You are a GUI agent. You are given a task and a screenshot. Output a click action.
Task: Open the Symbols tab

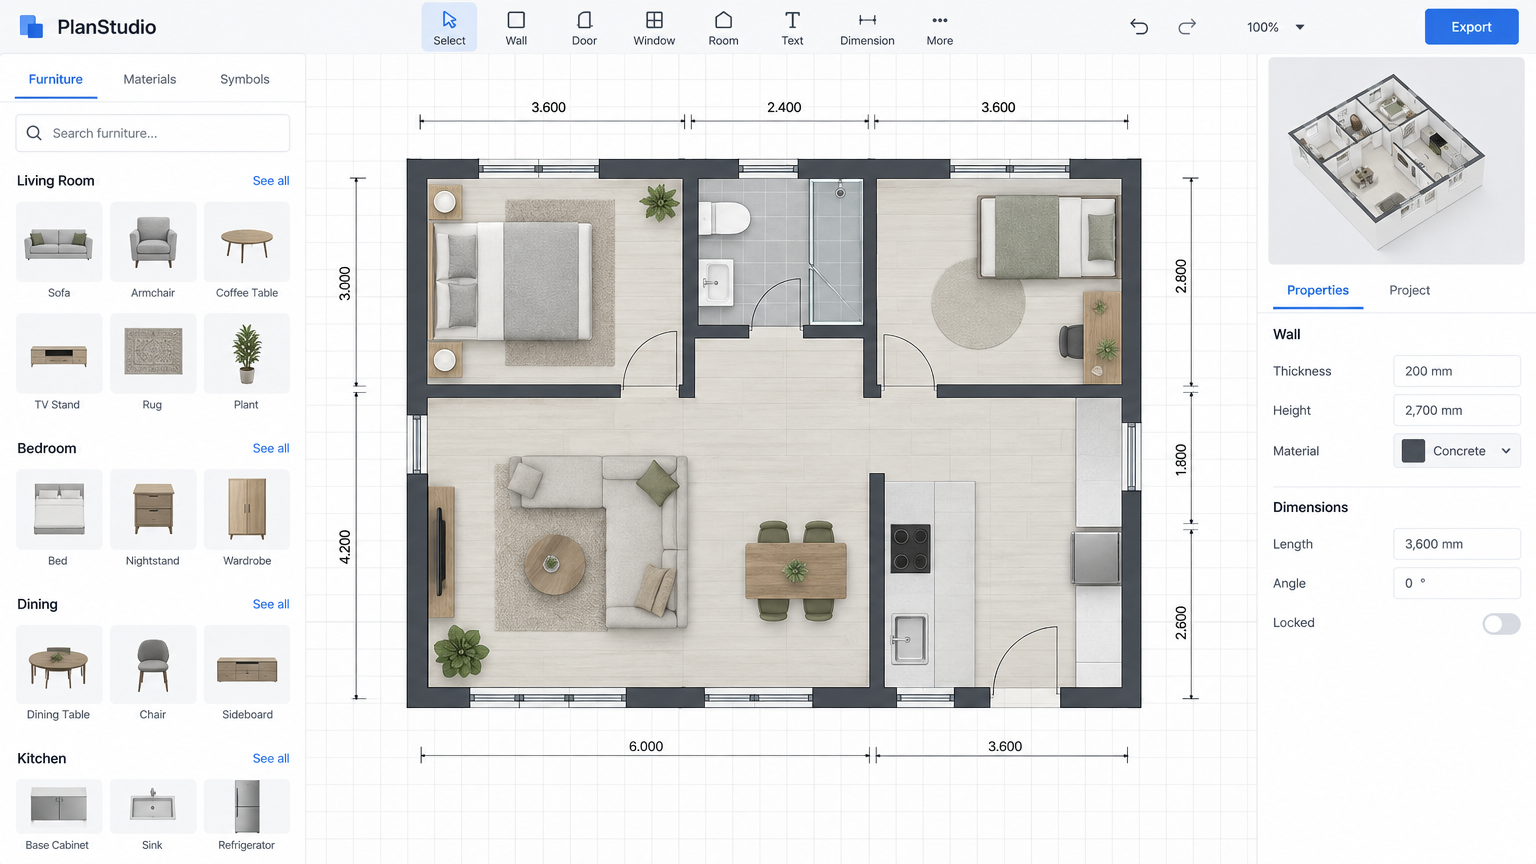pyautogui.click(x=245, y=79)
